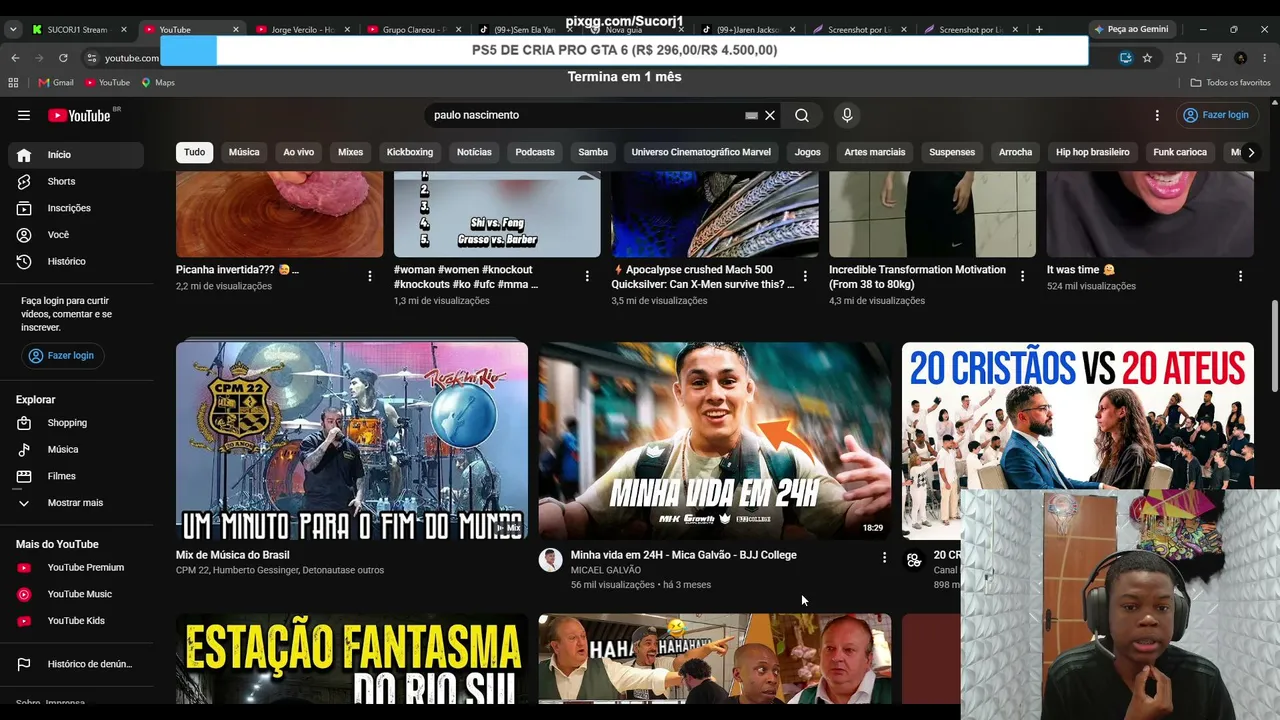Open YouTube settings three-dot menu in header

pos(1157,115)
